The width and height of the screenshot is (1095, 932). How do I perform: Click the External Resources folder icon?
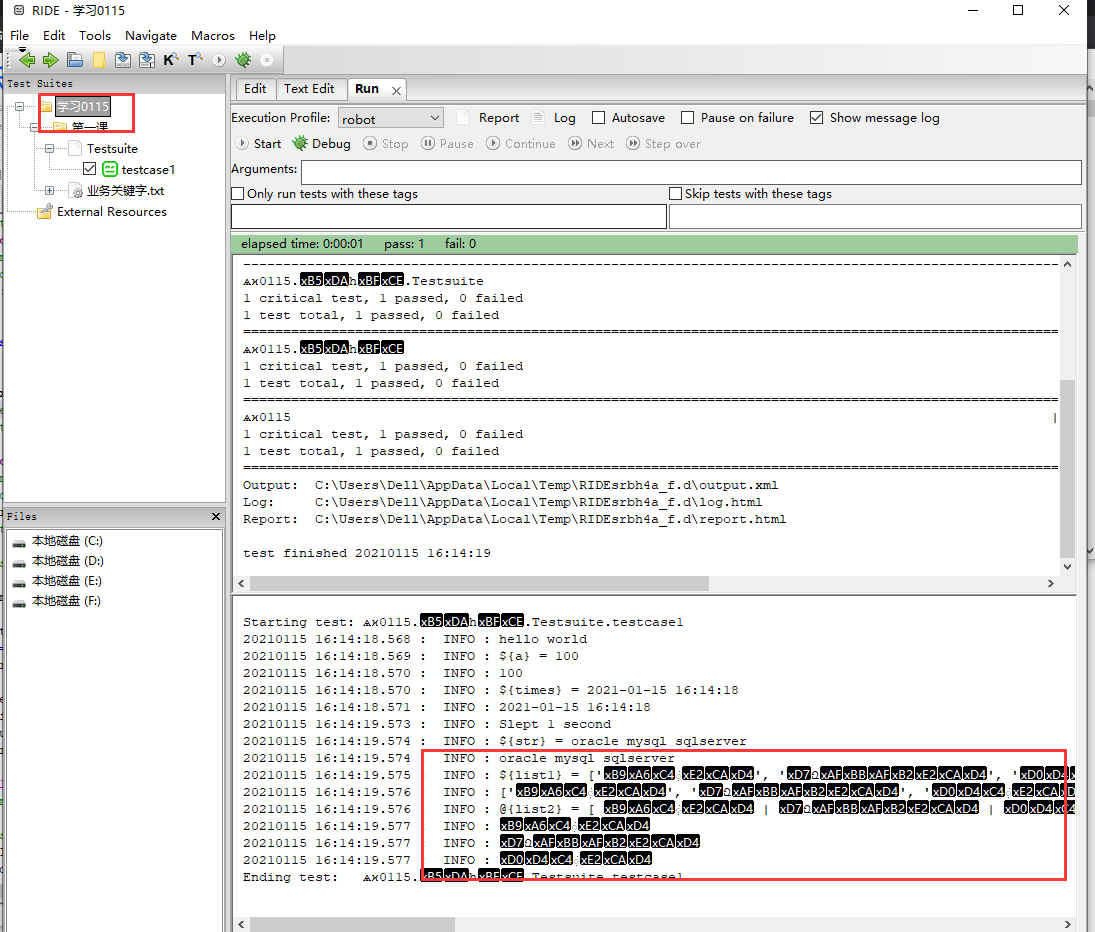coord(45,212)
